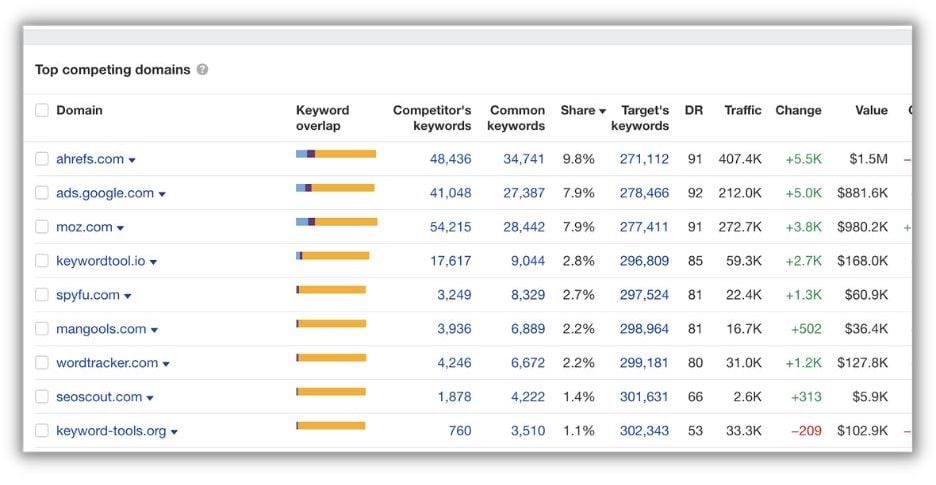Open the spyfu.com domain link
936x485 pixels.
coord(88,295)
